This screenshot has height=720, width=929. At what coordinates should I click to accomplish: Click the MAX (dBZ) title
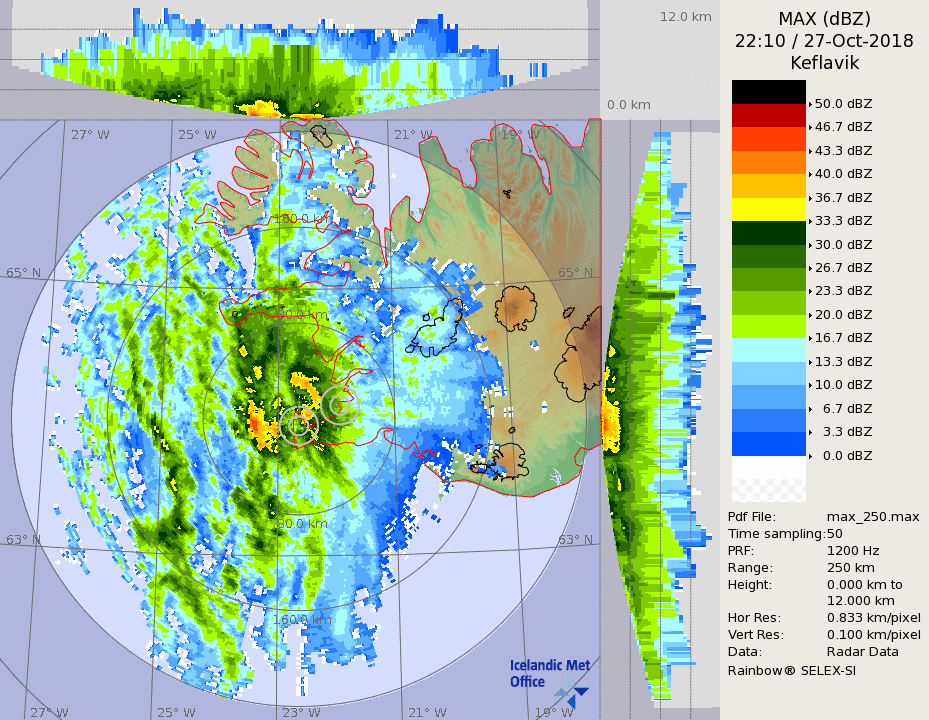(x=824, y=19)
